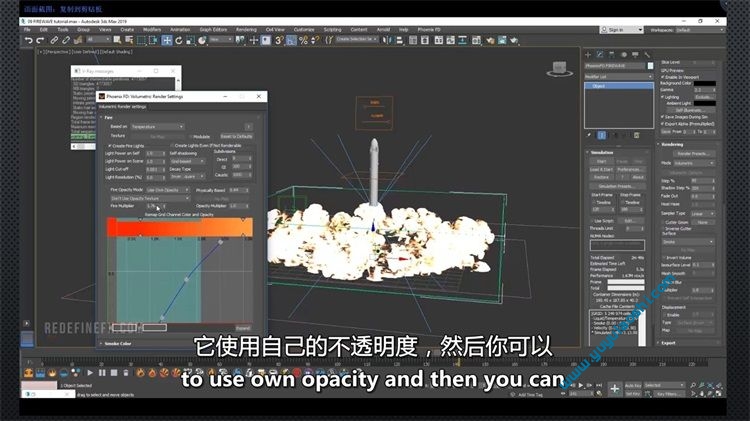The height and width of the screenshot is (421, 750).
Task: Click the Fire Multiplier value field
Action: (x=153, y=206)
